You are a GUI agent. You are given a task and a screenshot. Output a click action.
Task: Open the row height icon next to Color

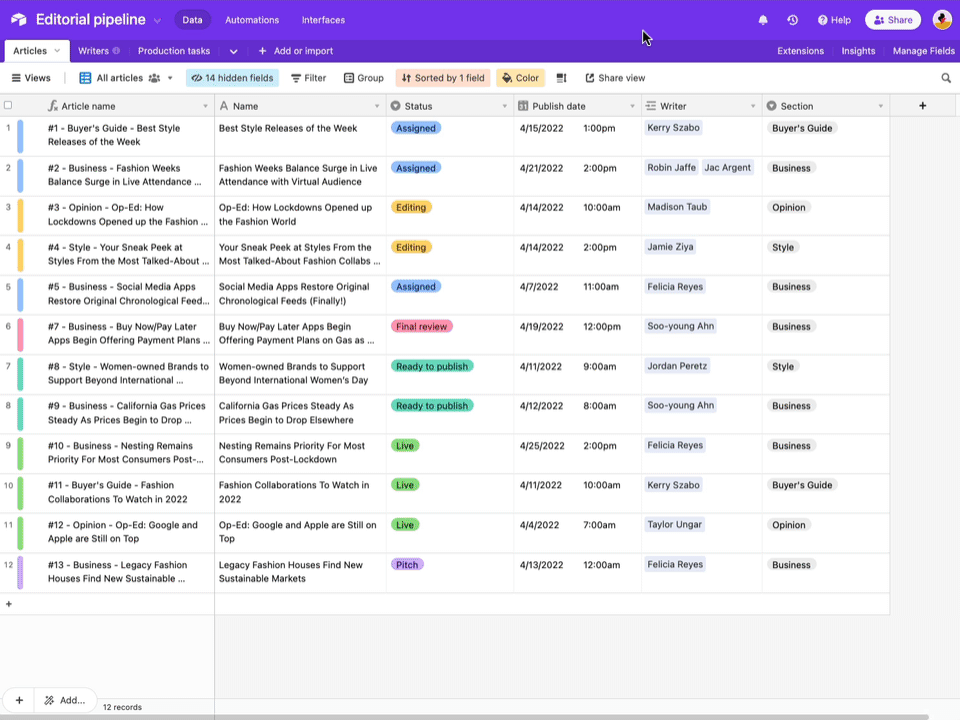coord(561,77)
